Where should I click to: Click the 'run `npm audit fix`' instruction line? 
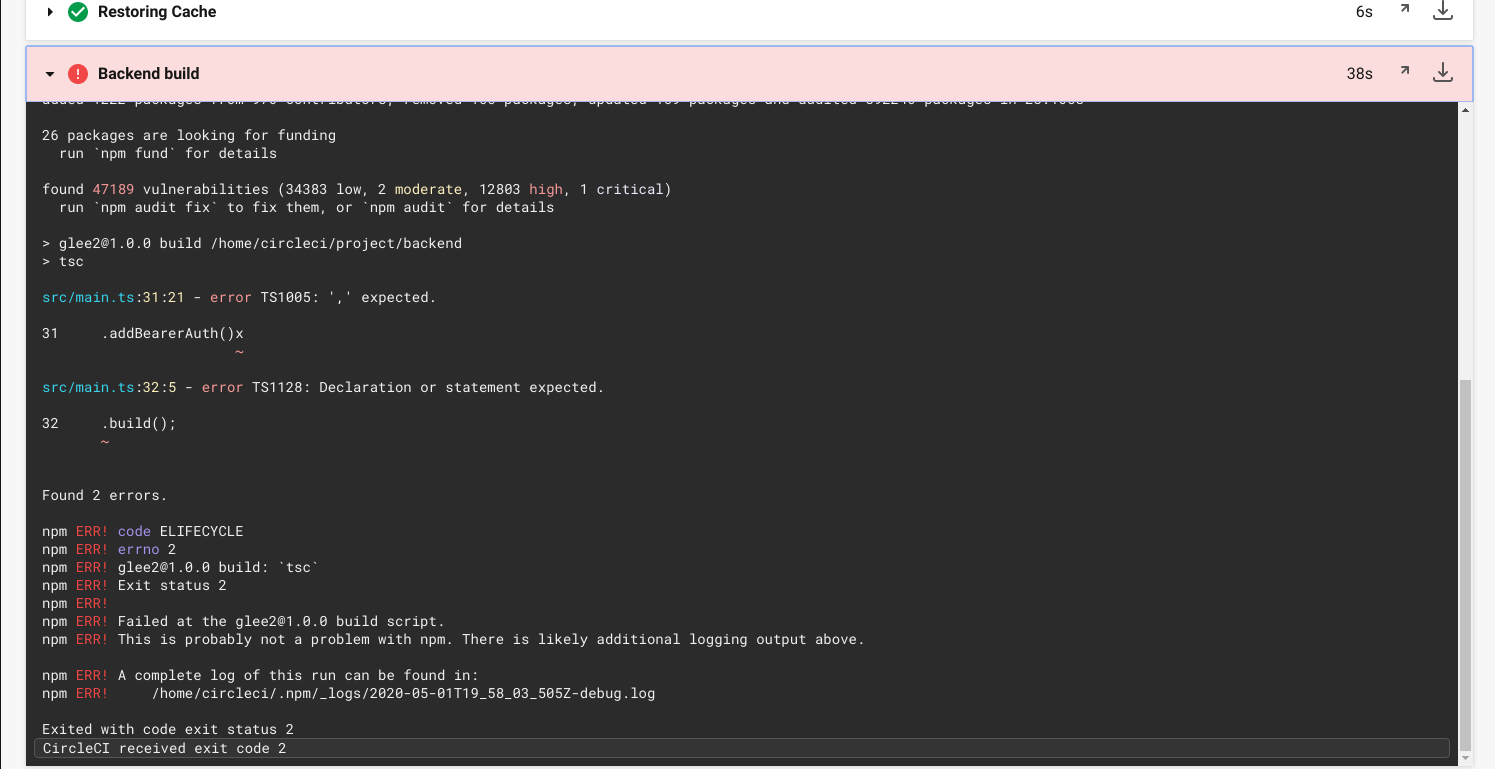point(306,207)
